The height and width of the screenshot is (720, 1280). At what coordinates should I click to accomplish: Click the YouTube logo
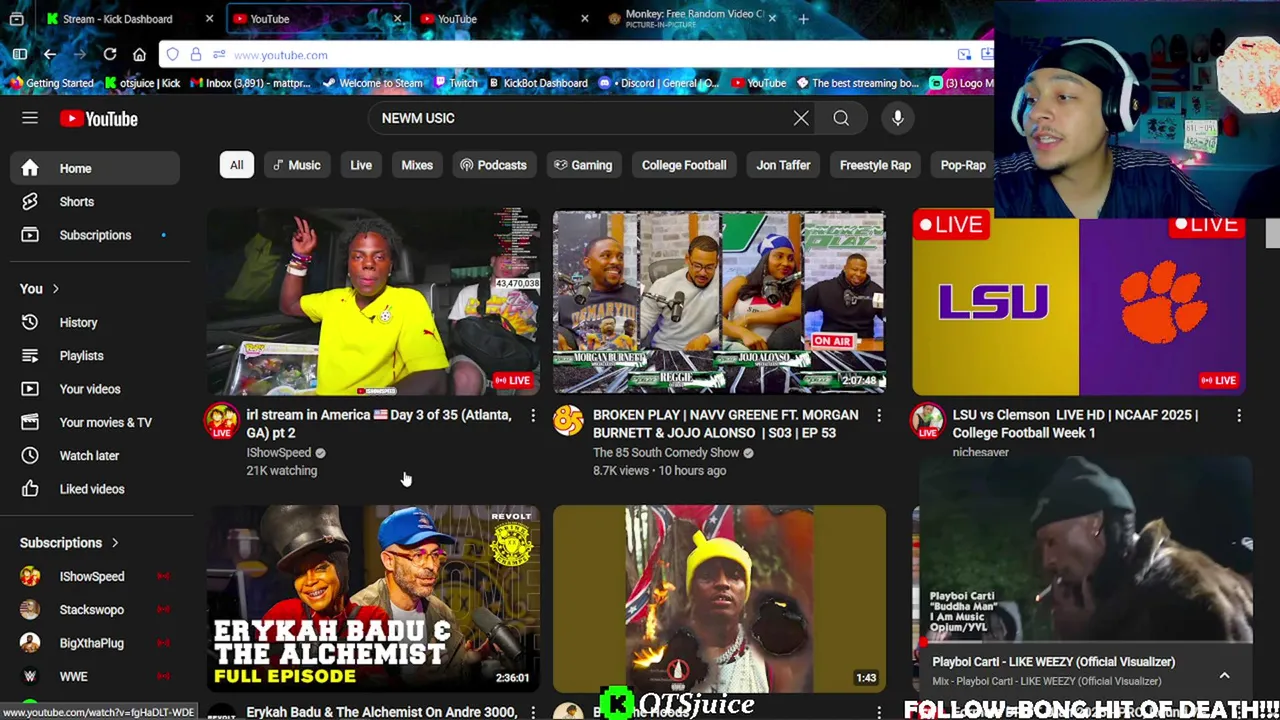pyautogui.click(x=98, y=119)
